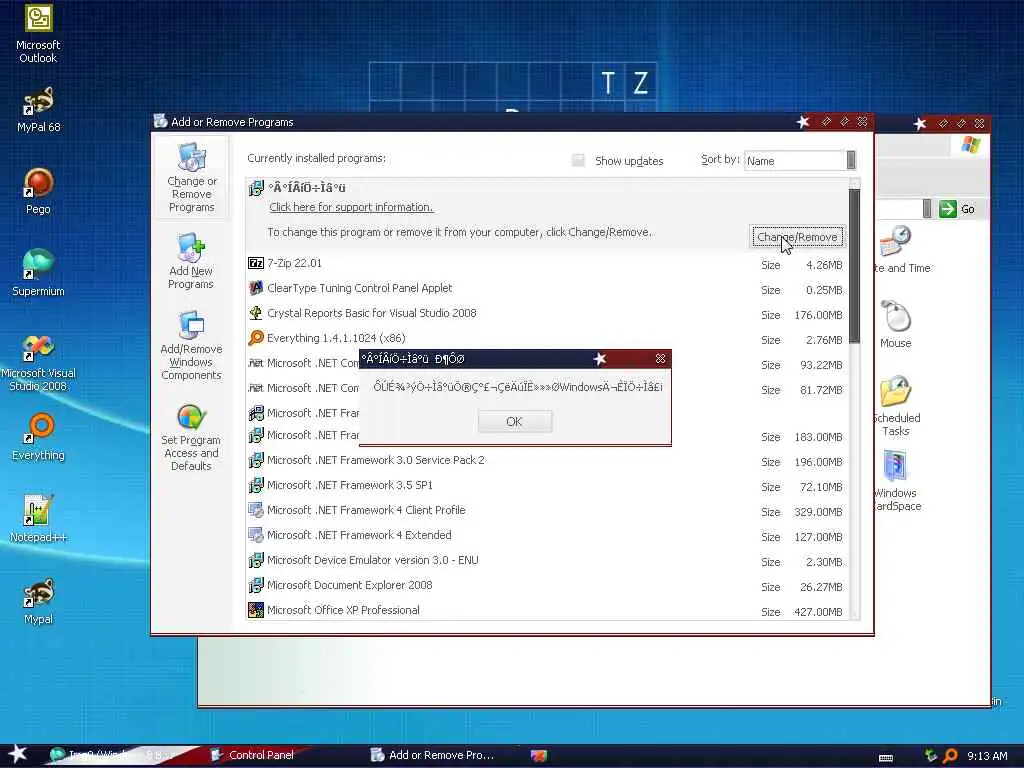Open the Sort by Name dropdown
Viewport: 1024px width, 768px height.
click(850, 161)
